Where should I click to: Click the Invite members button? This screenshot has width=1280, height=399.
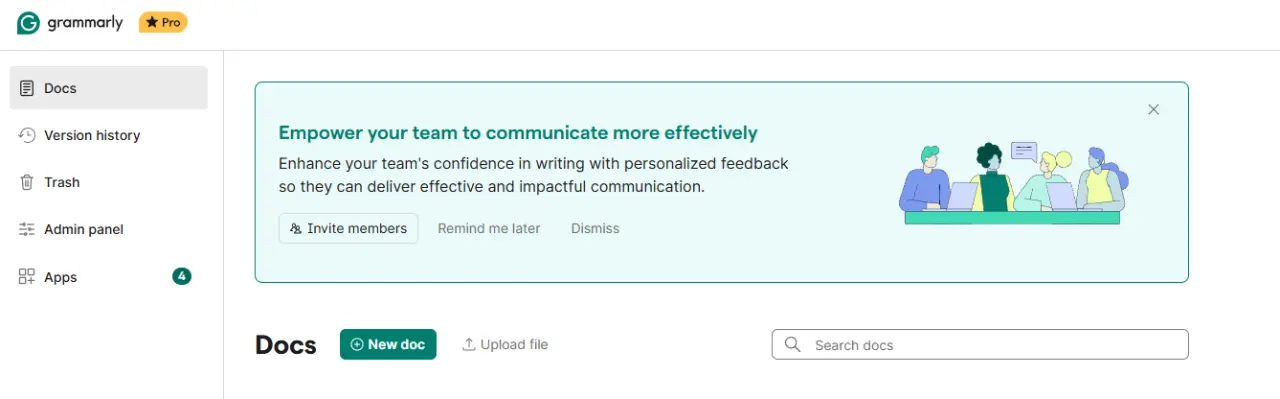pyautogui.click(x=348, y=228)
